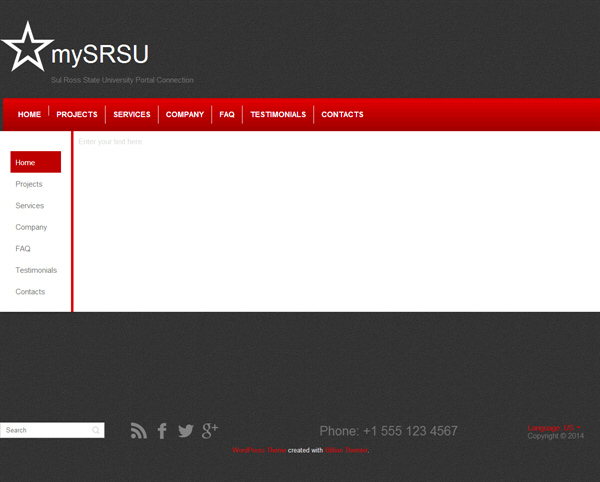
Task: Select Projects in the left sidebar
Action: point(29,184)
